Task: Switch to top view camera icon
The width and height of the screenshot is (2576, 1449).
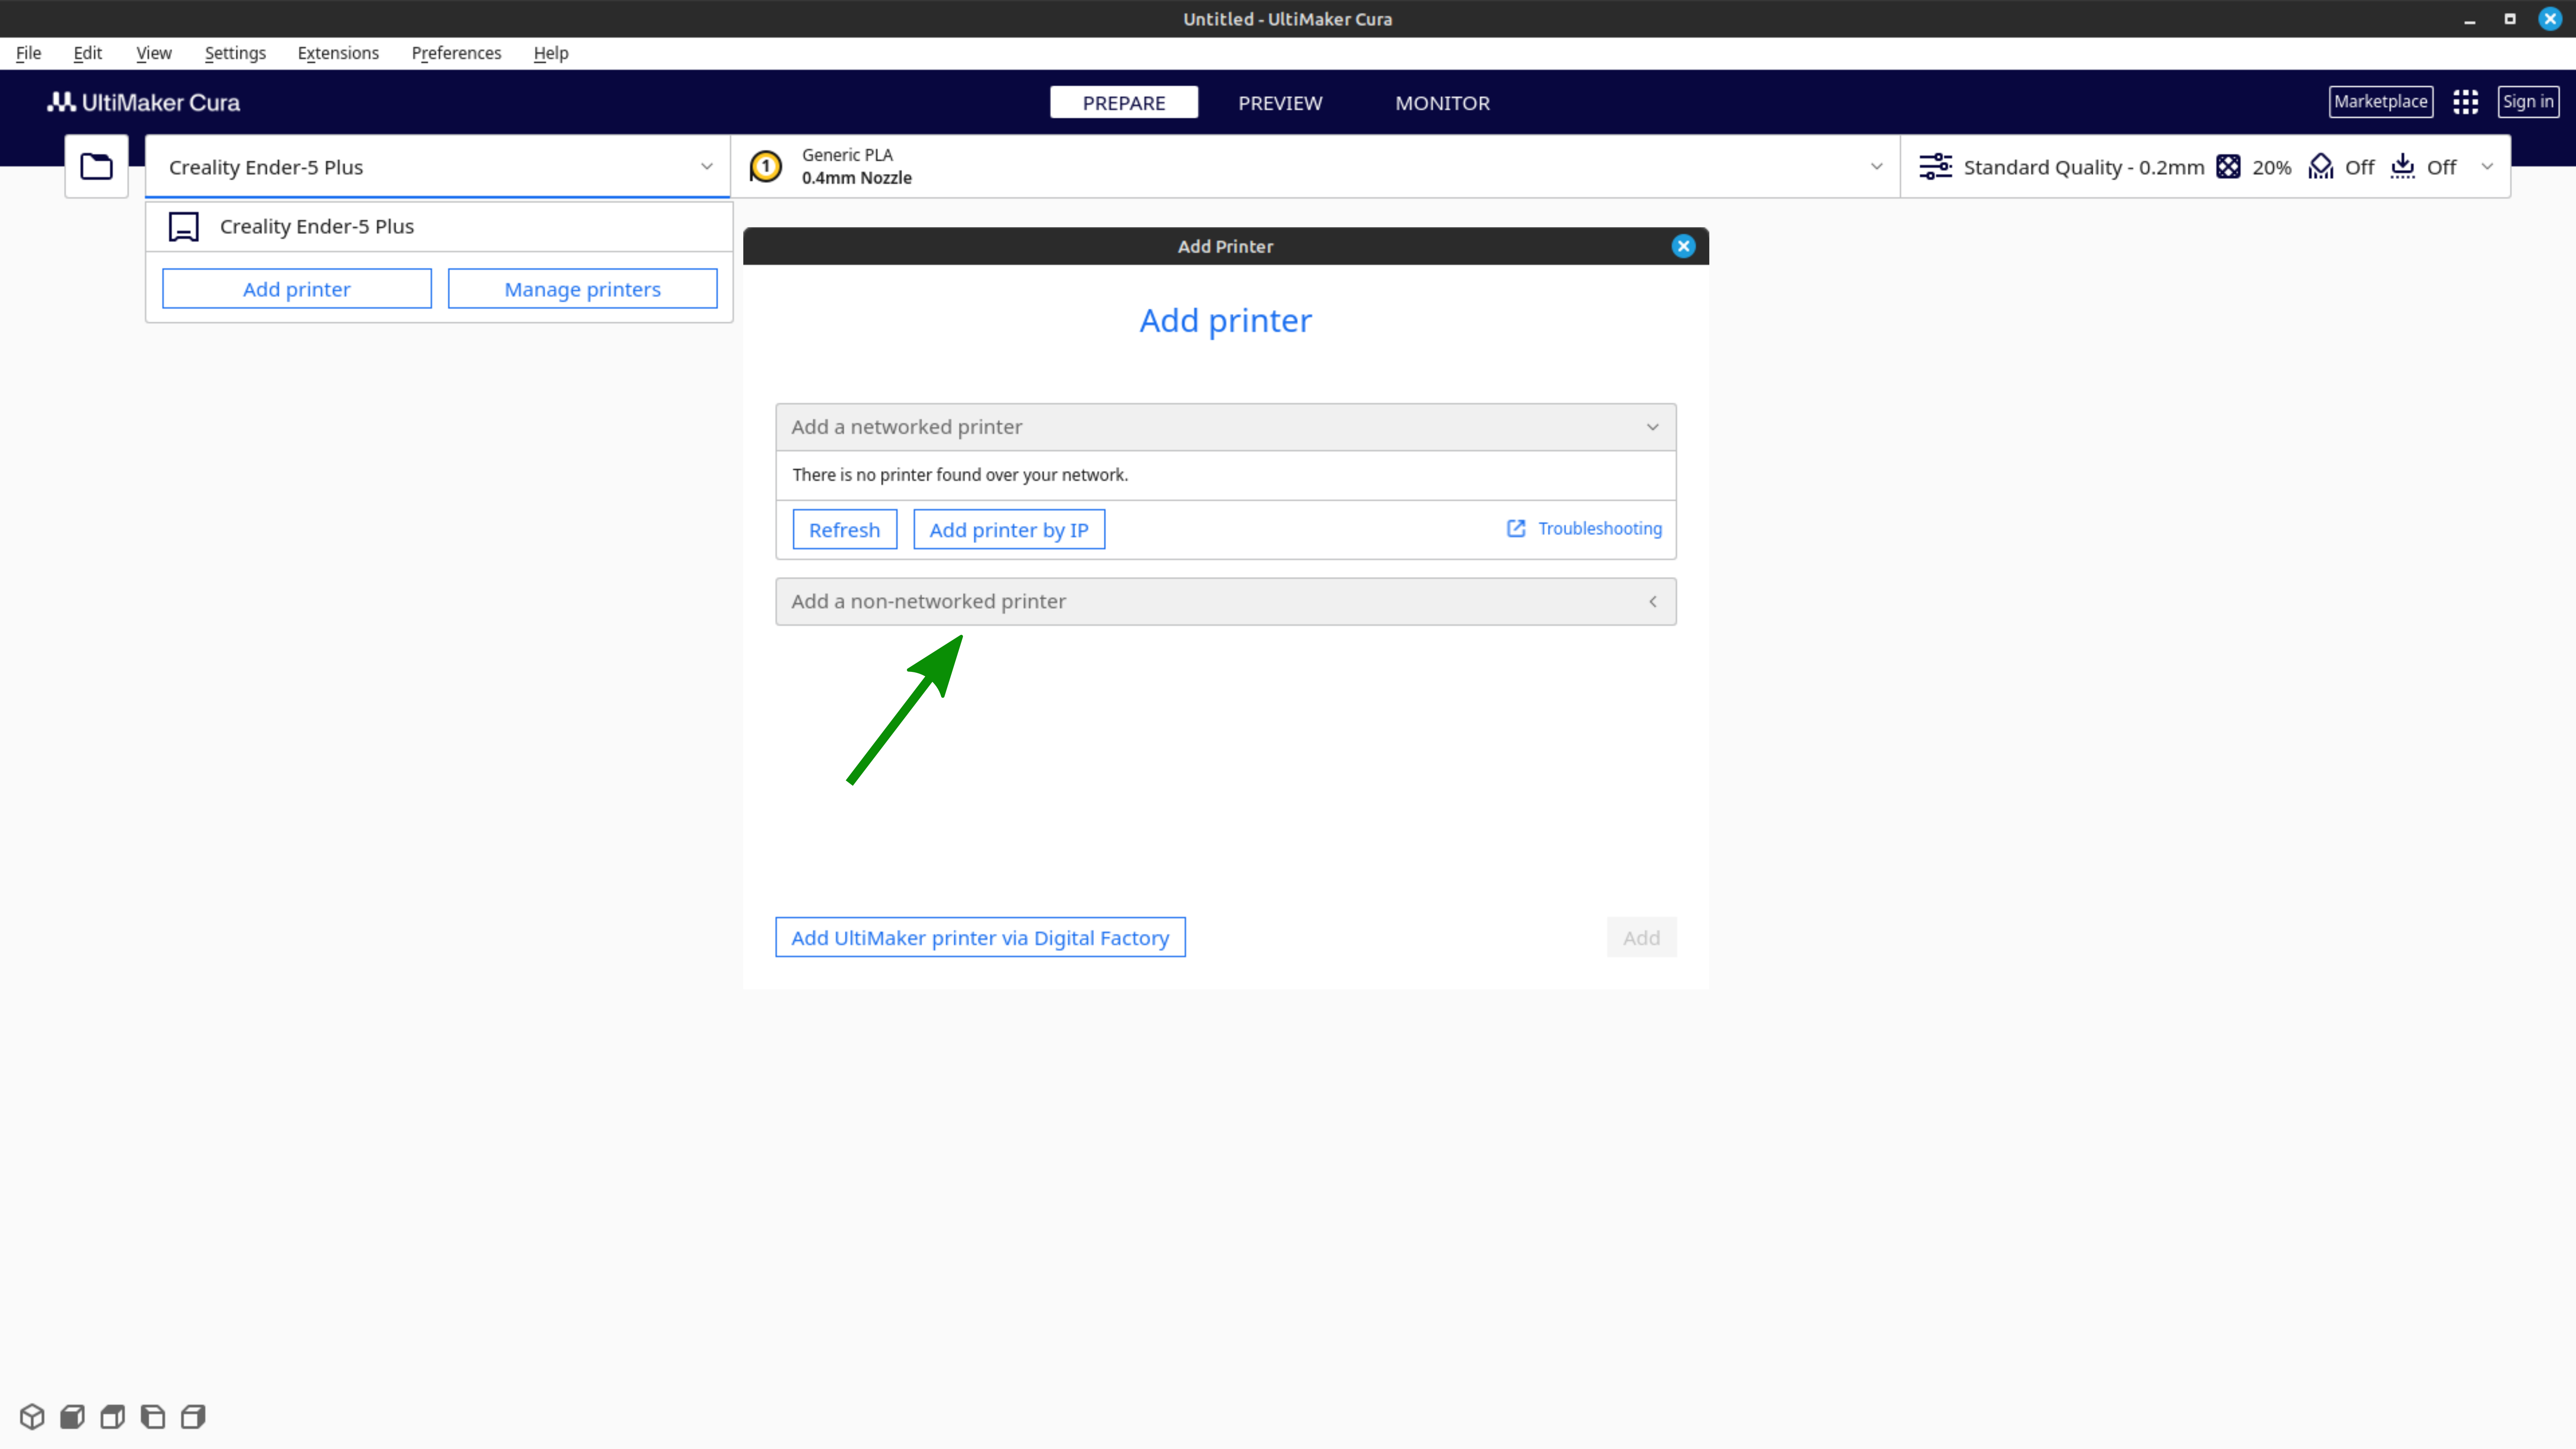Action: 112,1416
